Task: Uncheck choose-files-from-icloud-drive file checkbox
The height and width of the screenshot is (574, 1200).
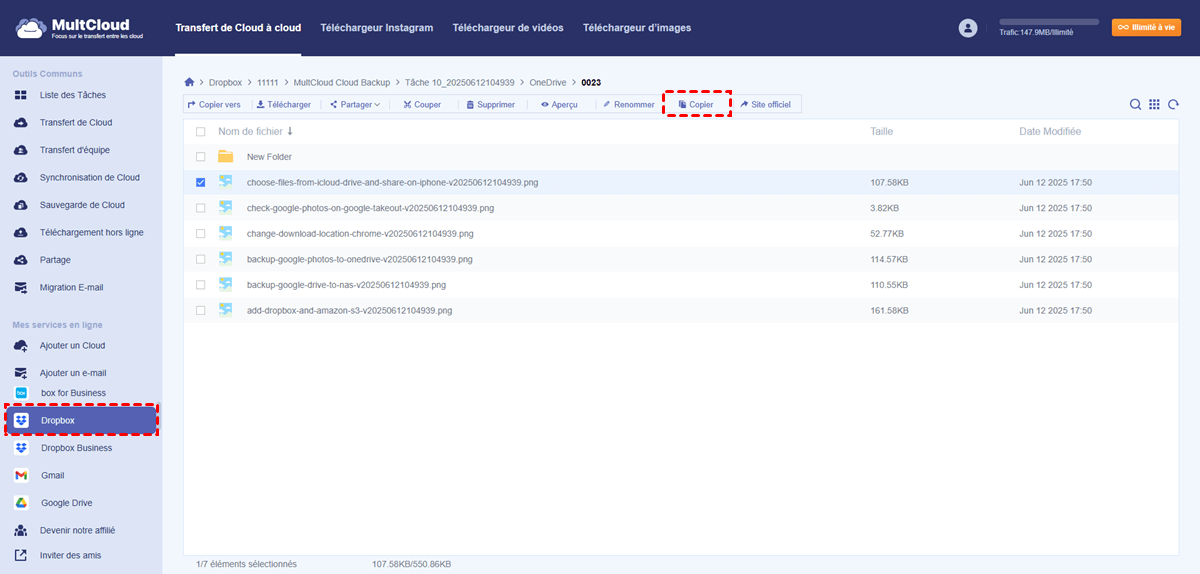Action: pos(201,182)
